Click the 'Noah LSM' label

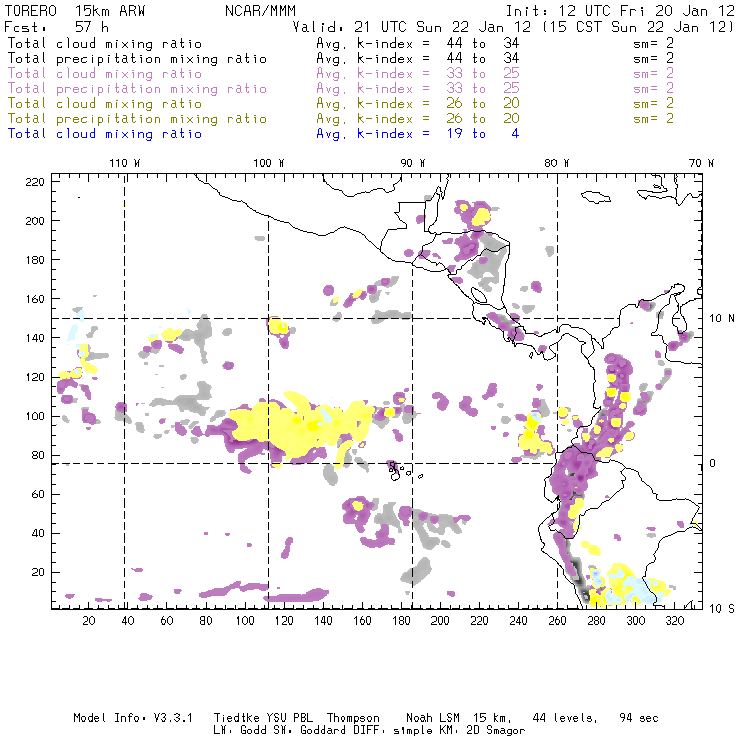click(x=433, y=718)
